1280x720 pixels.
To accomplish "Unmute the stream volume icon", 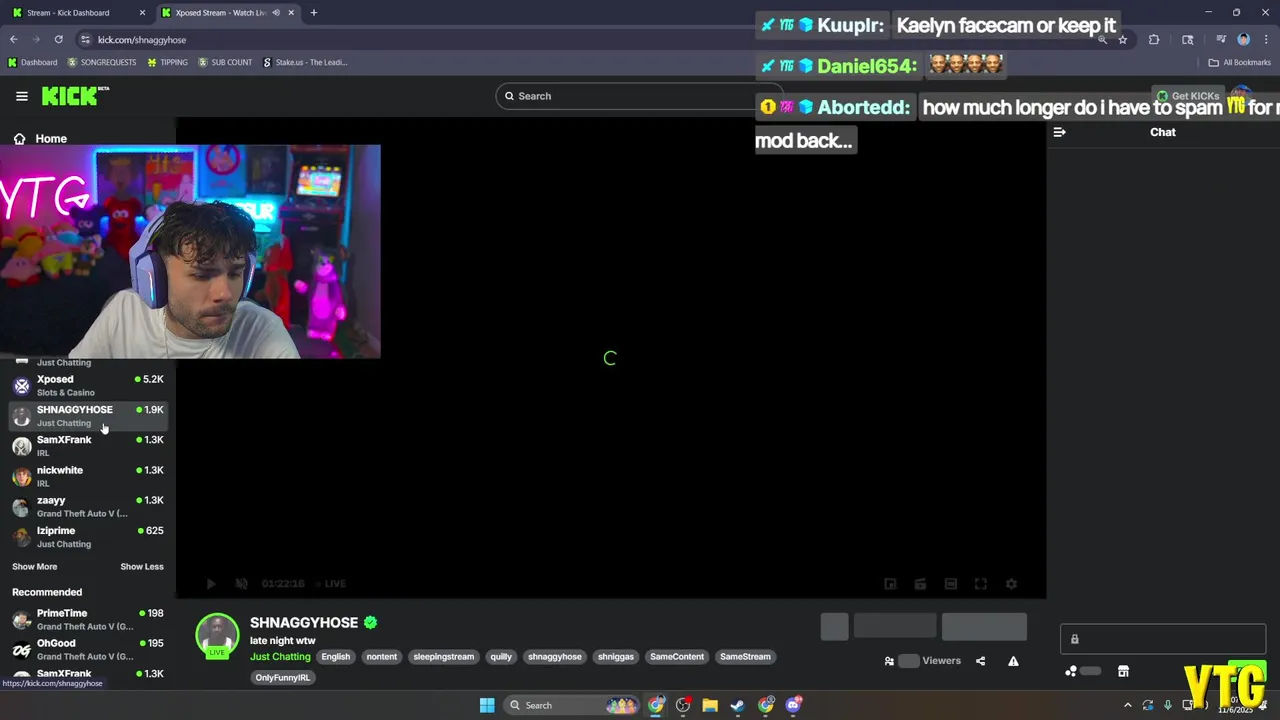I will [x=241, y=584].
